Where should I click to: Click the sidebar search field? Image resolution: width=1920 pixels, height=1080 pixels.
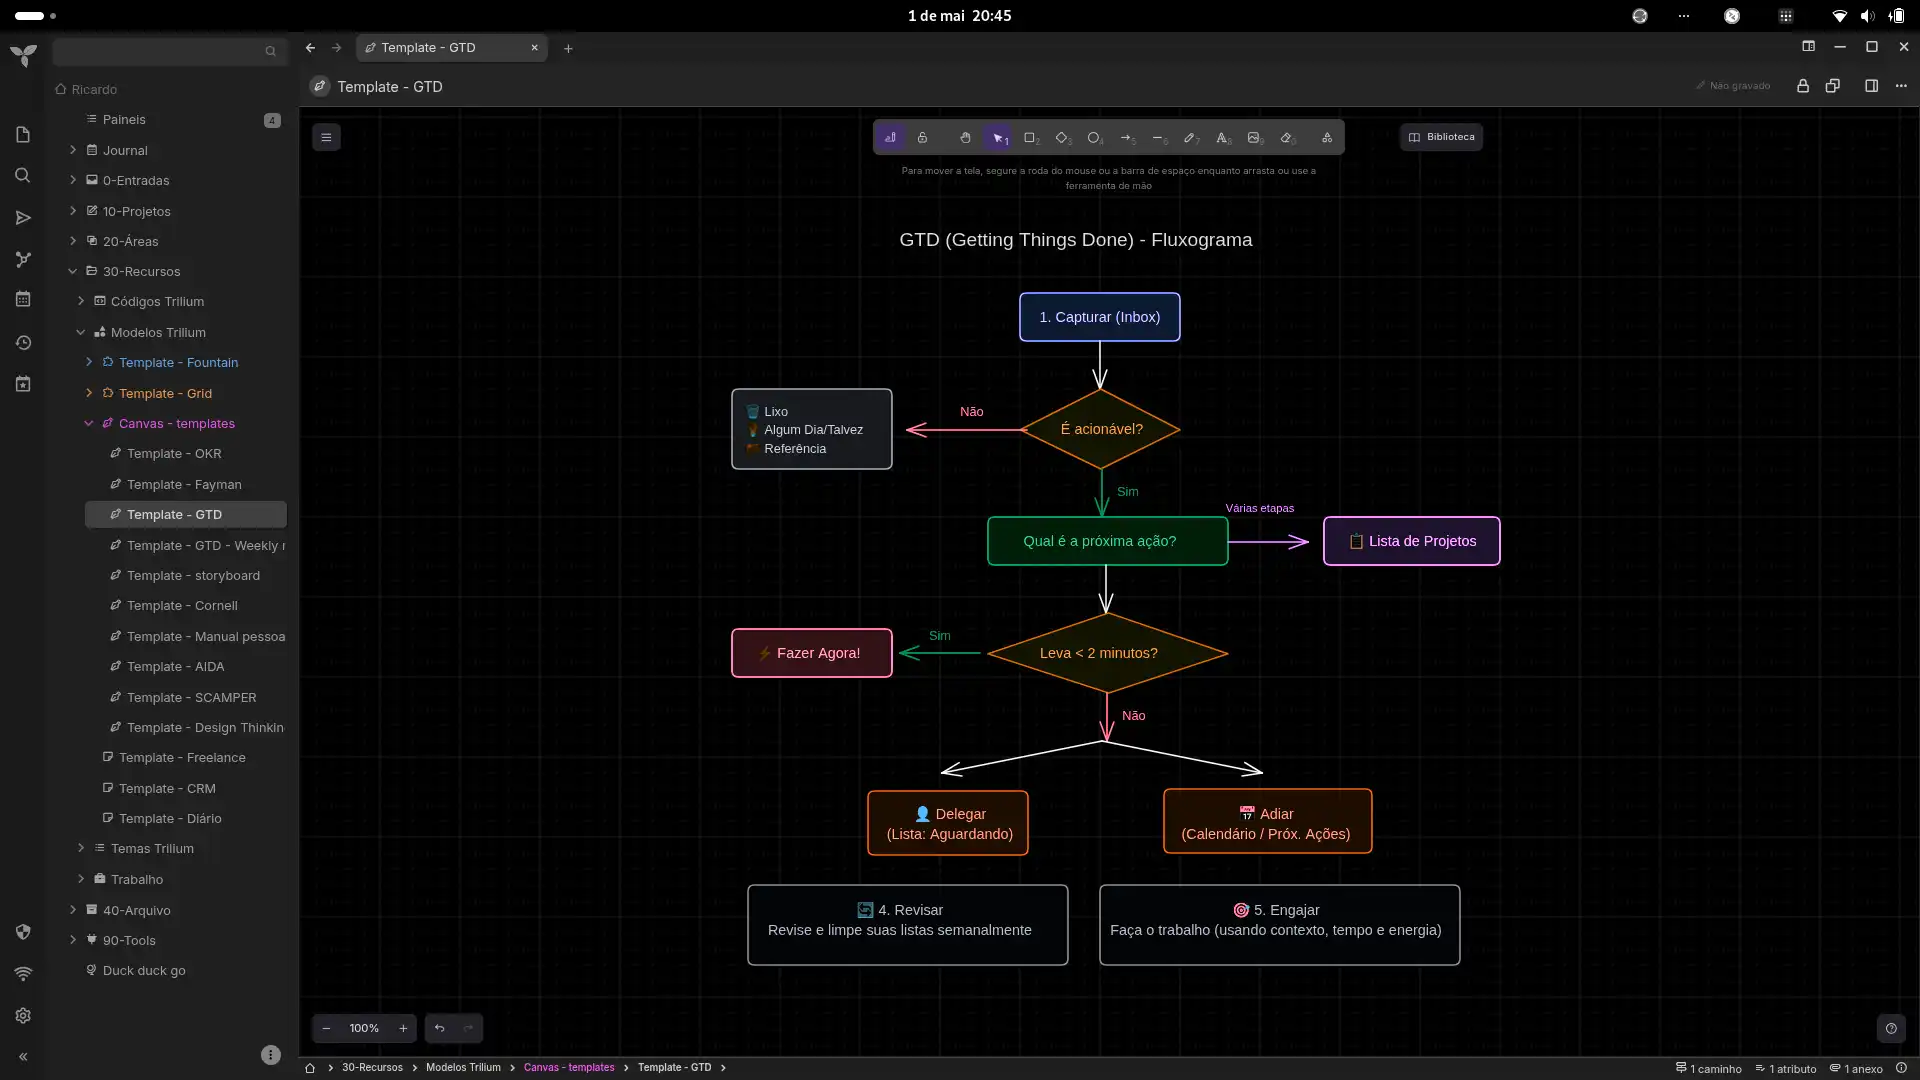tap(168, 50)
